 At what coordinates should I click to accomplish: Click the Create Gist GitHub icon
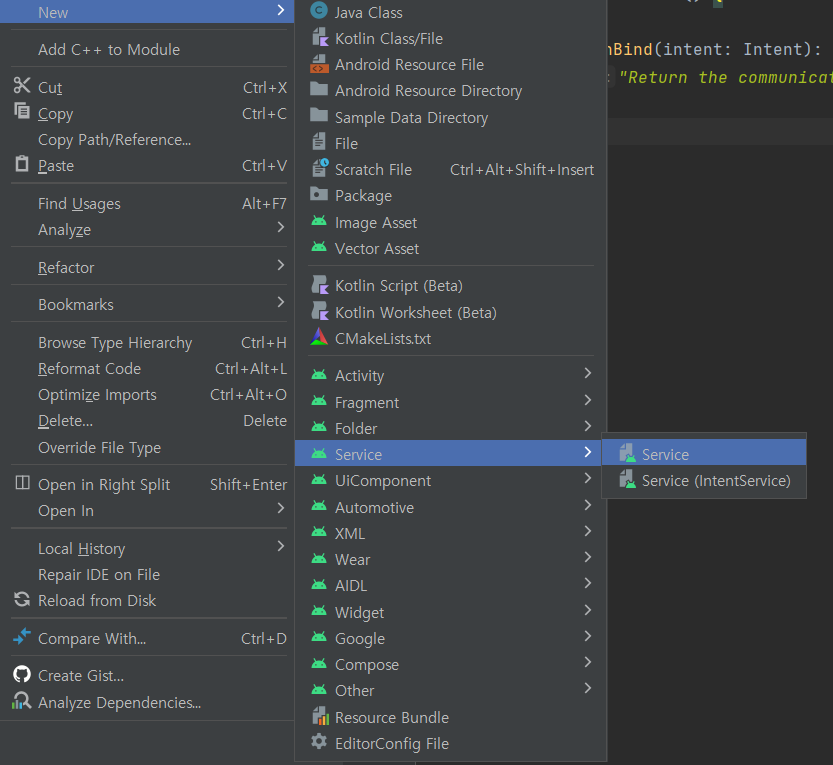[22, 674]
